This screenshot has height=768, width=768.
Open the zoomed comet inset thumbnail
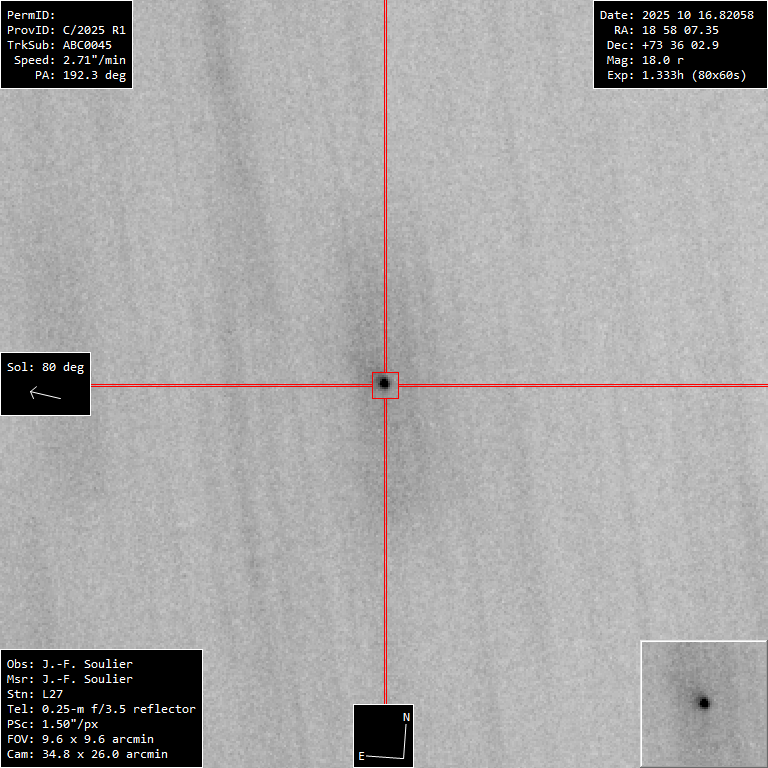click(703, 703)
